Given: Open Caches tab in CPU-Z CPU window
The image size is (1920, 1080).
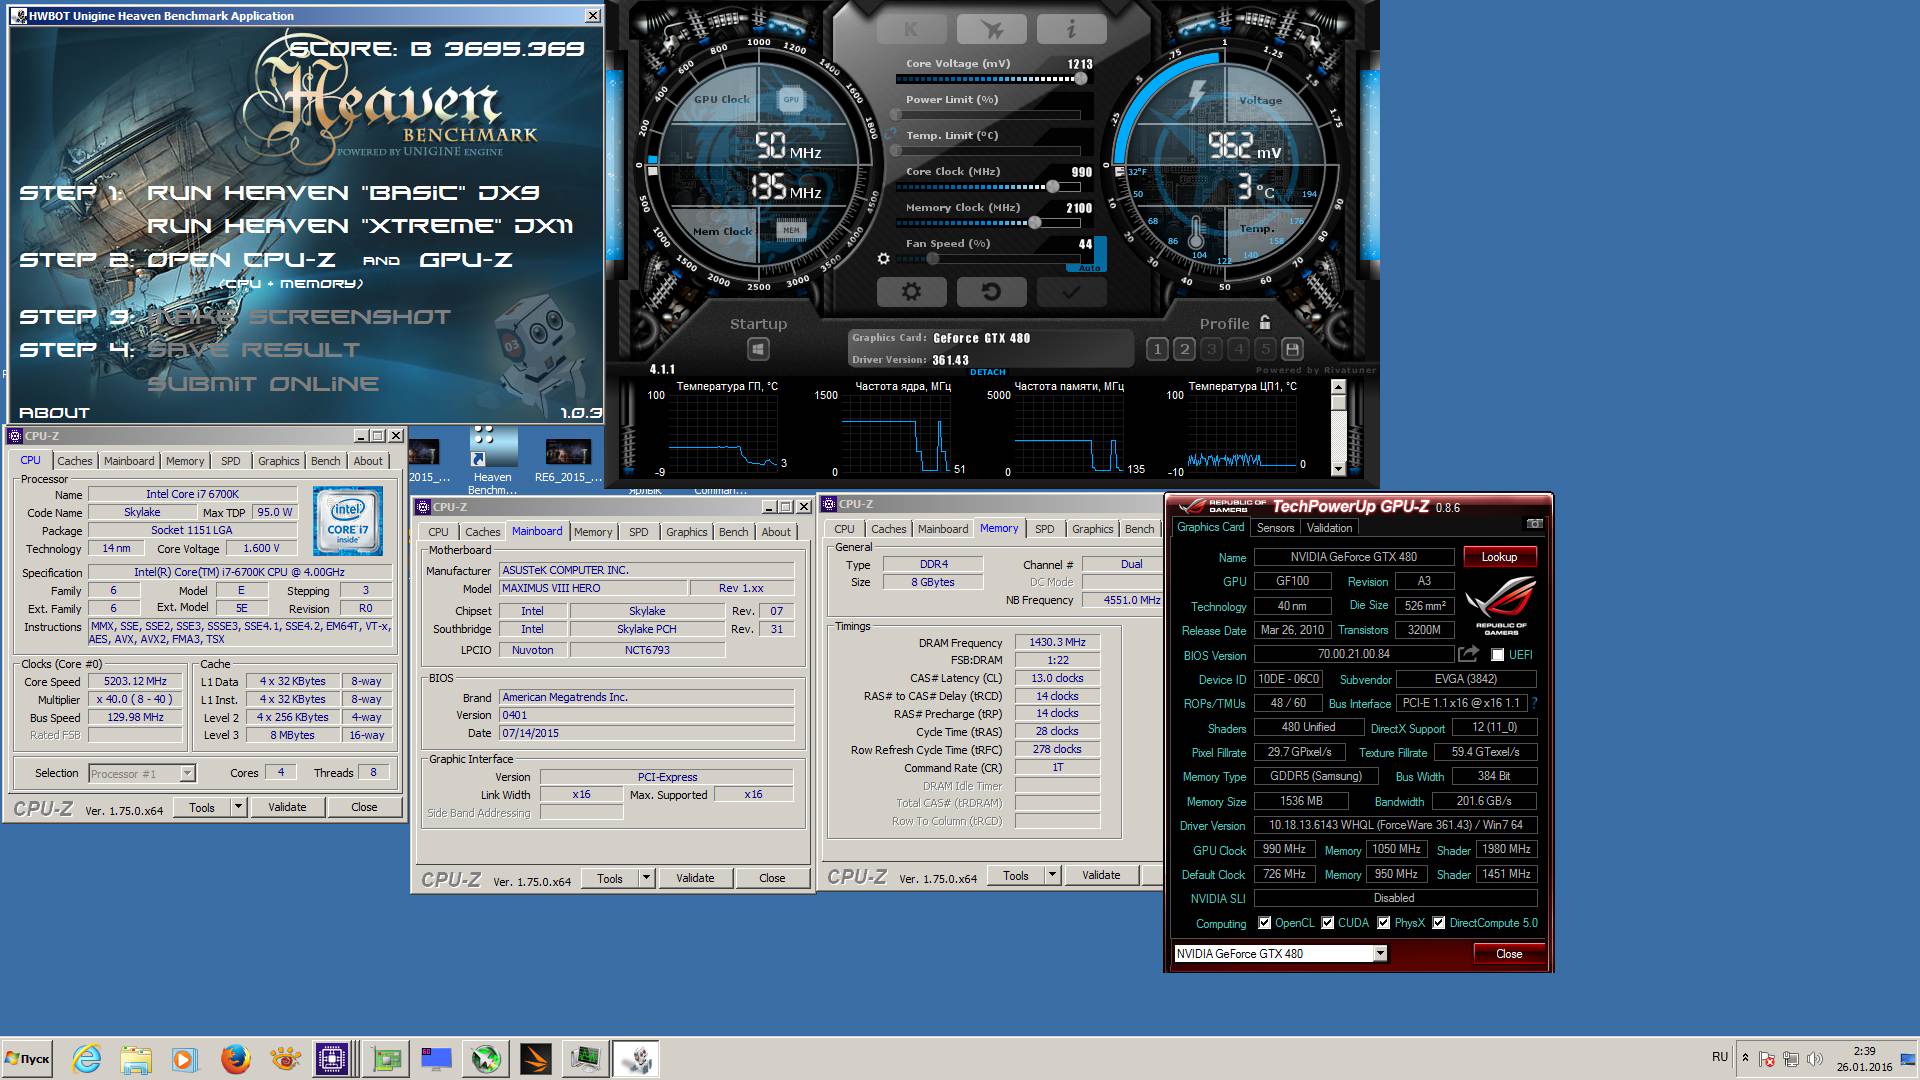Looking at the screenshot, I should coord(74,460).
